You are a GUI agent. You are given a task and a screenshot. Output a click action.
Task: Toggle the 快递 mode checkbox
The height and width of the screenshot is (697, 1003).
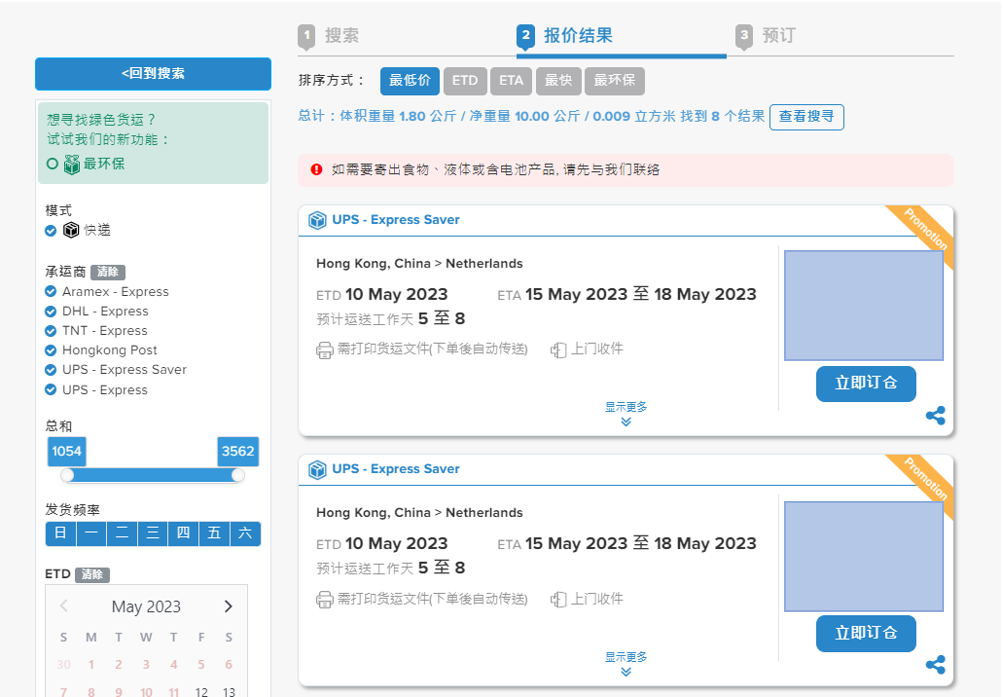51,231
